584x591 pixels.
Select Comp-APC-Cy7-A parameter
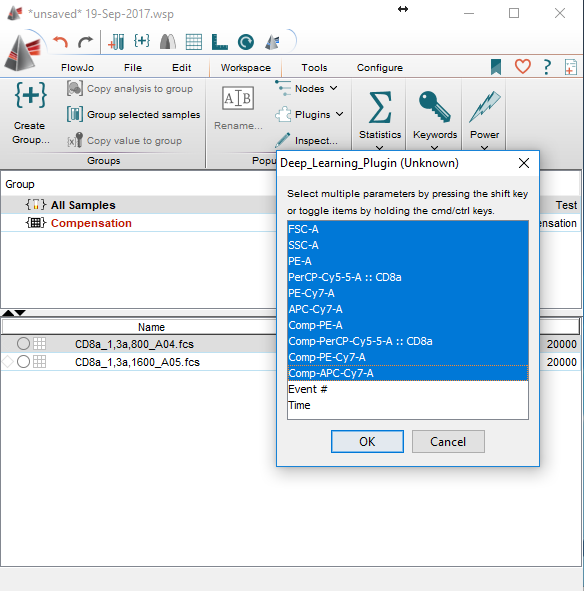coord(408,373)
